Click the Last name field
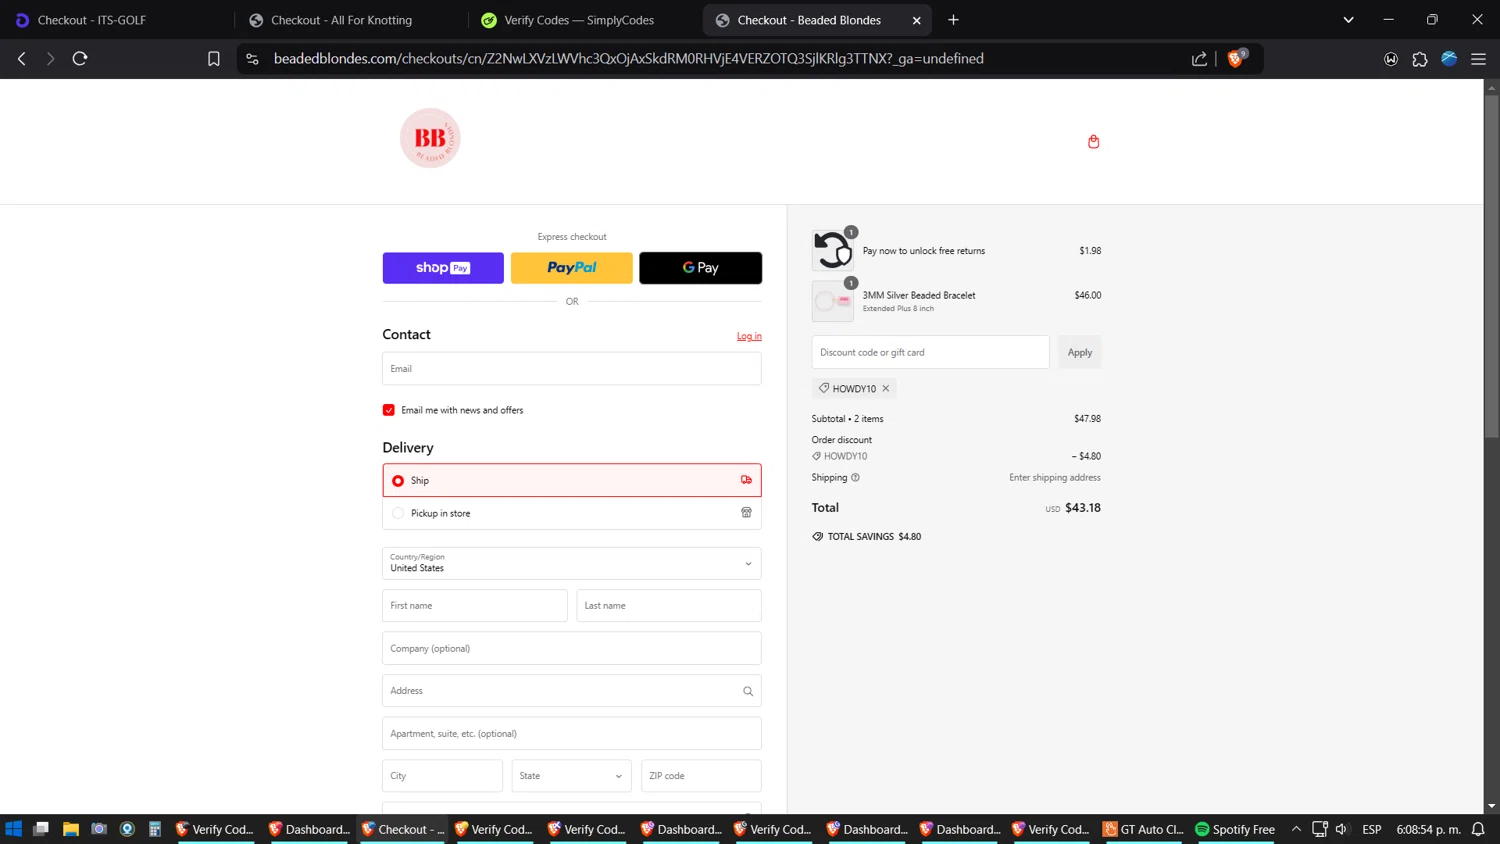Screen dimensions: 1500x844 [x=669, y=606]
